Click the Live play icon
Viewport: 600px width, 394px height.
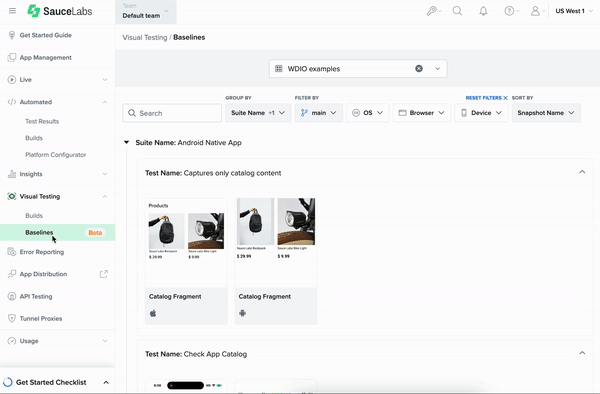pyautogui.click(x=12, y=80)
